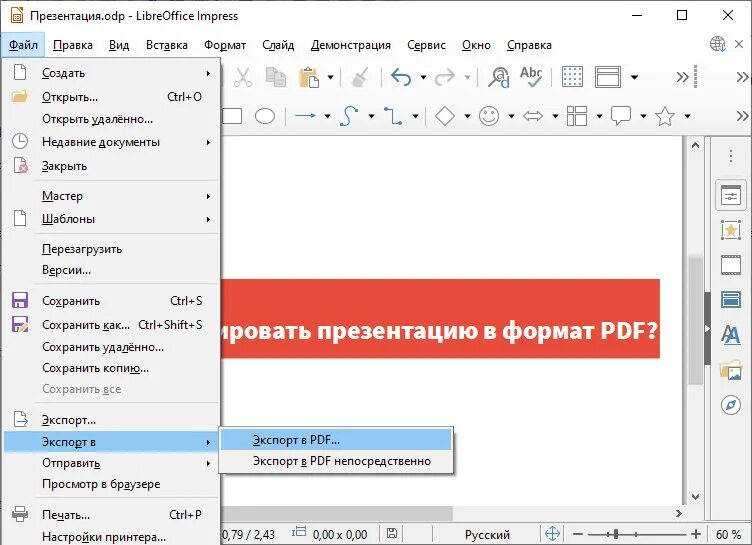
Task: Select the Curve drawing tool
Action: [349, 116]
